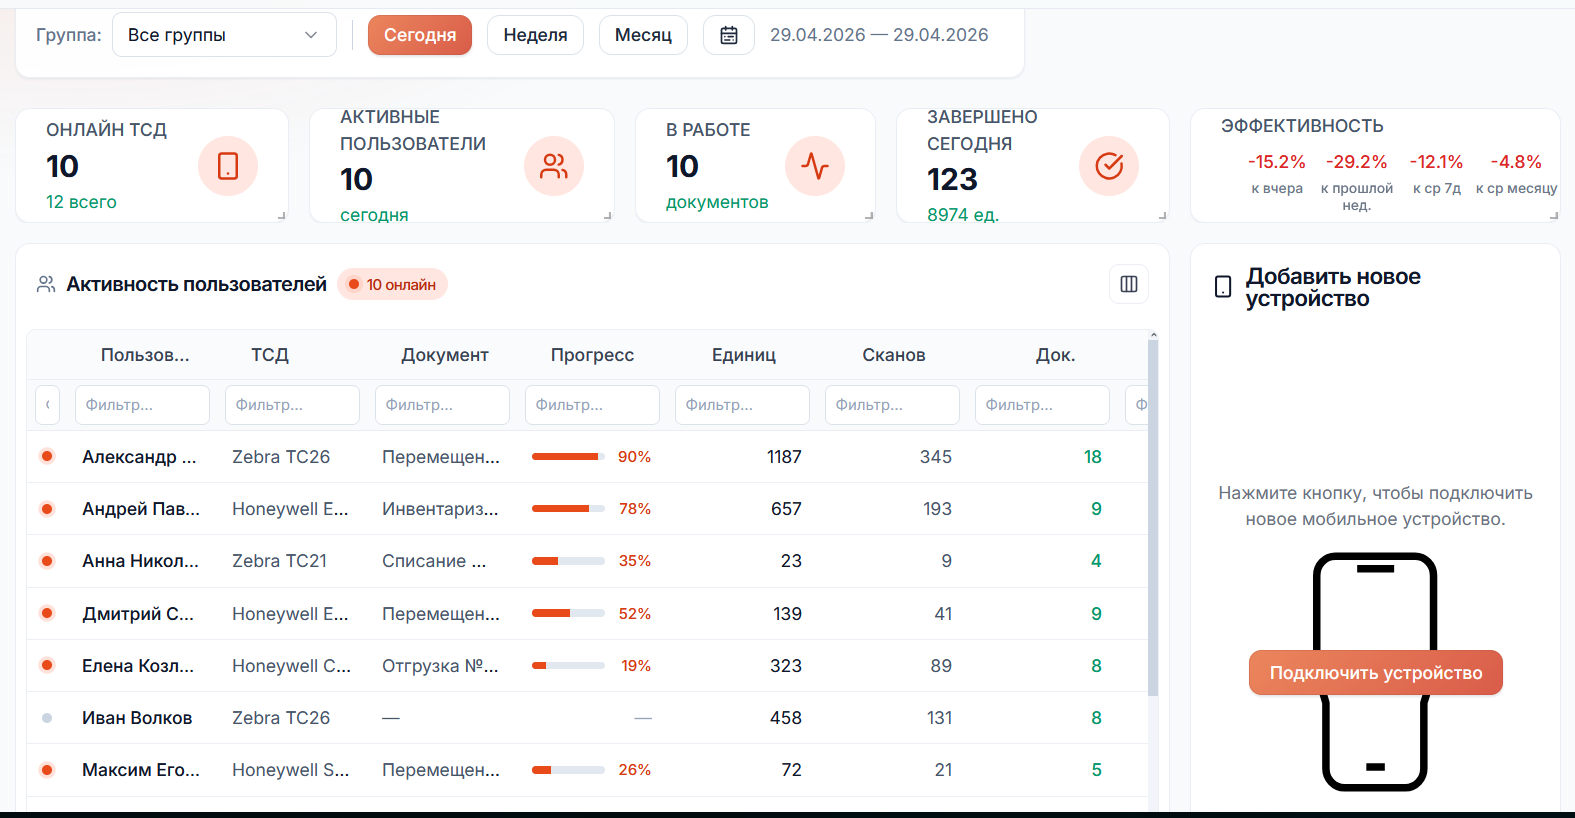Screen dimensions: 1575x818
Task: Click the 12 всего text in Онлайн ТСД
Action: click(x=81, y=202)
